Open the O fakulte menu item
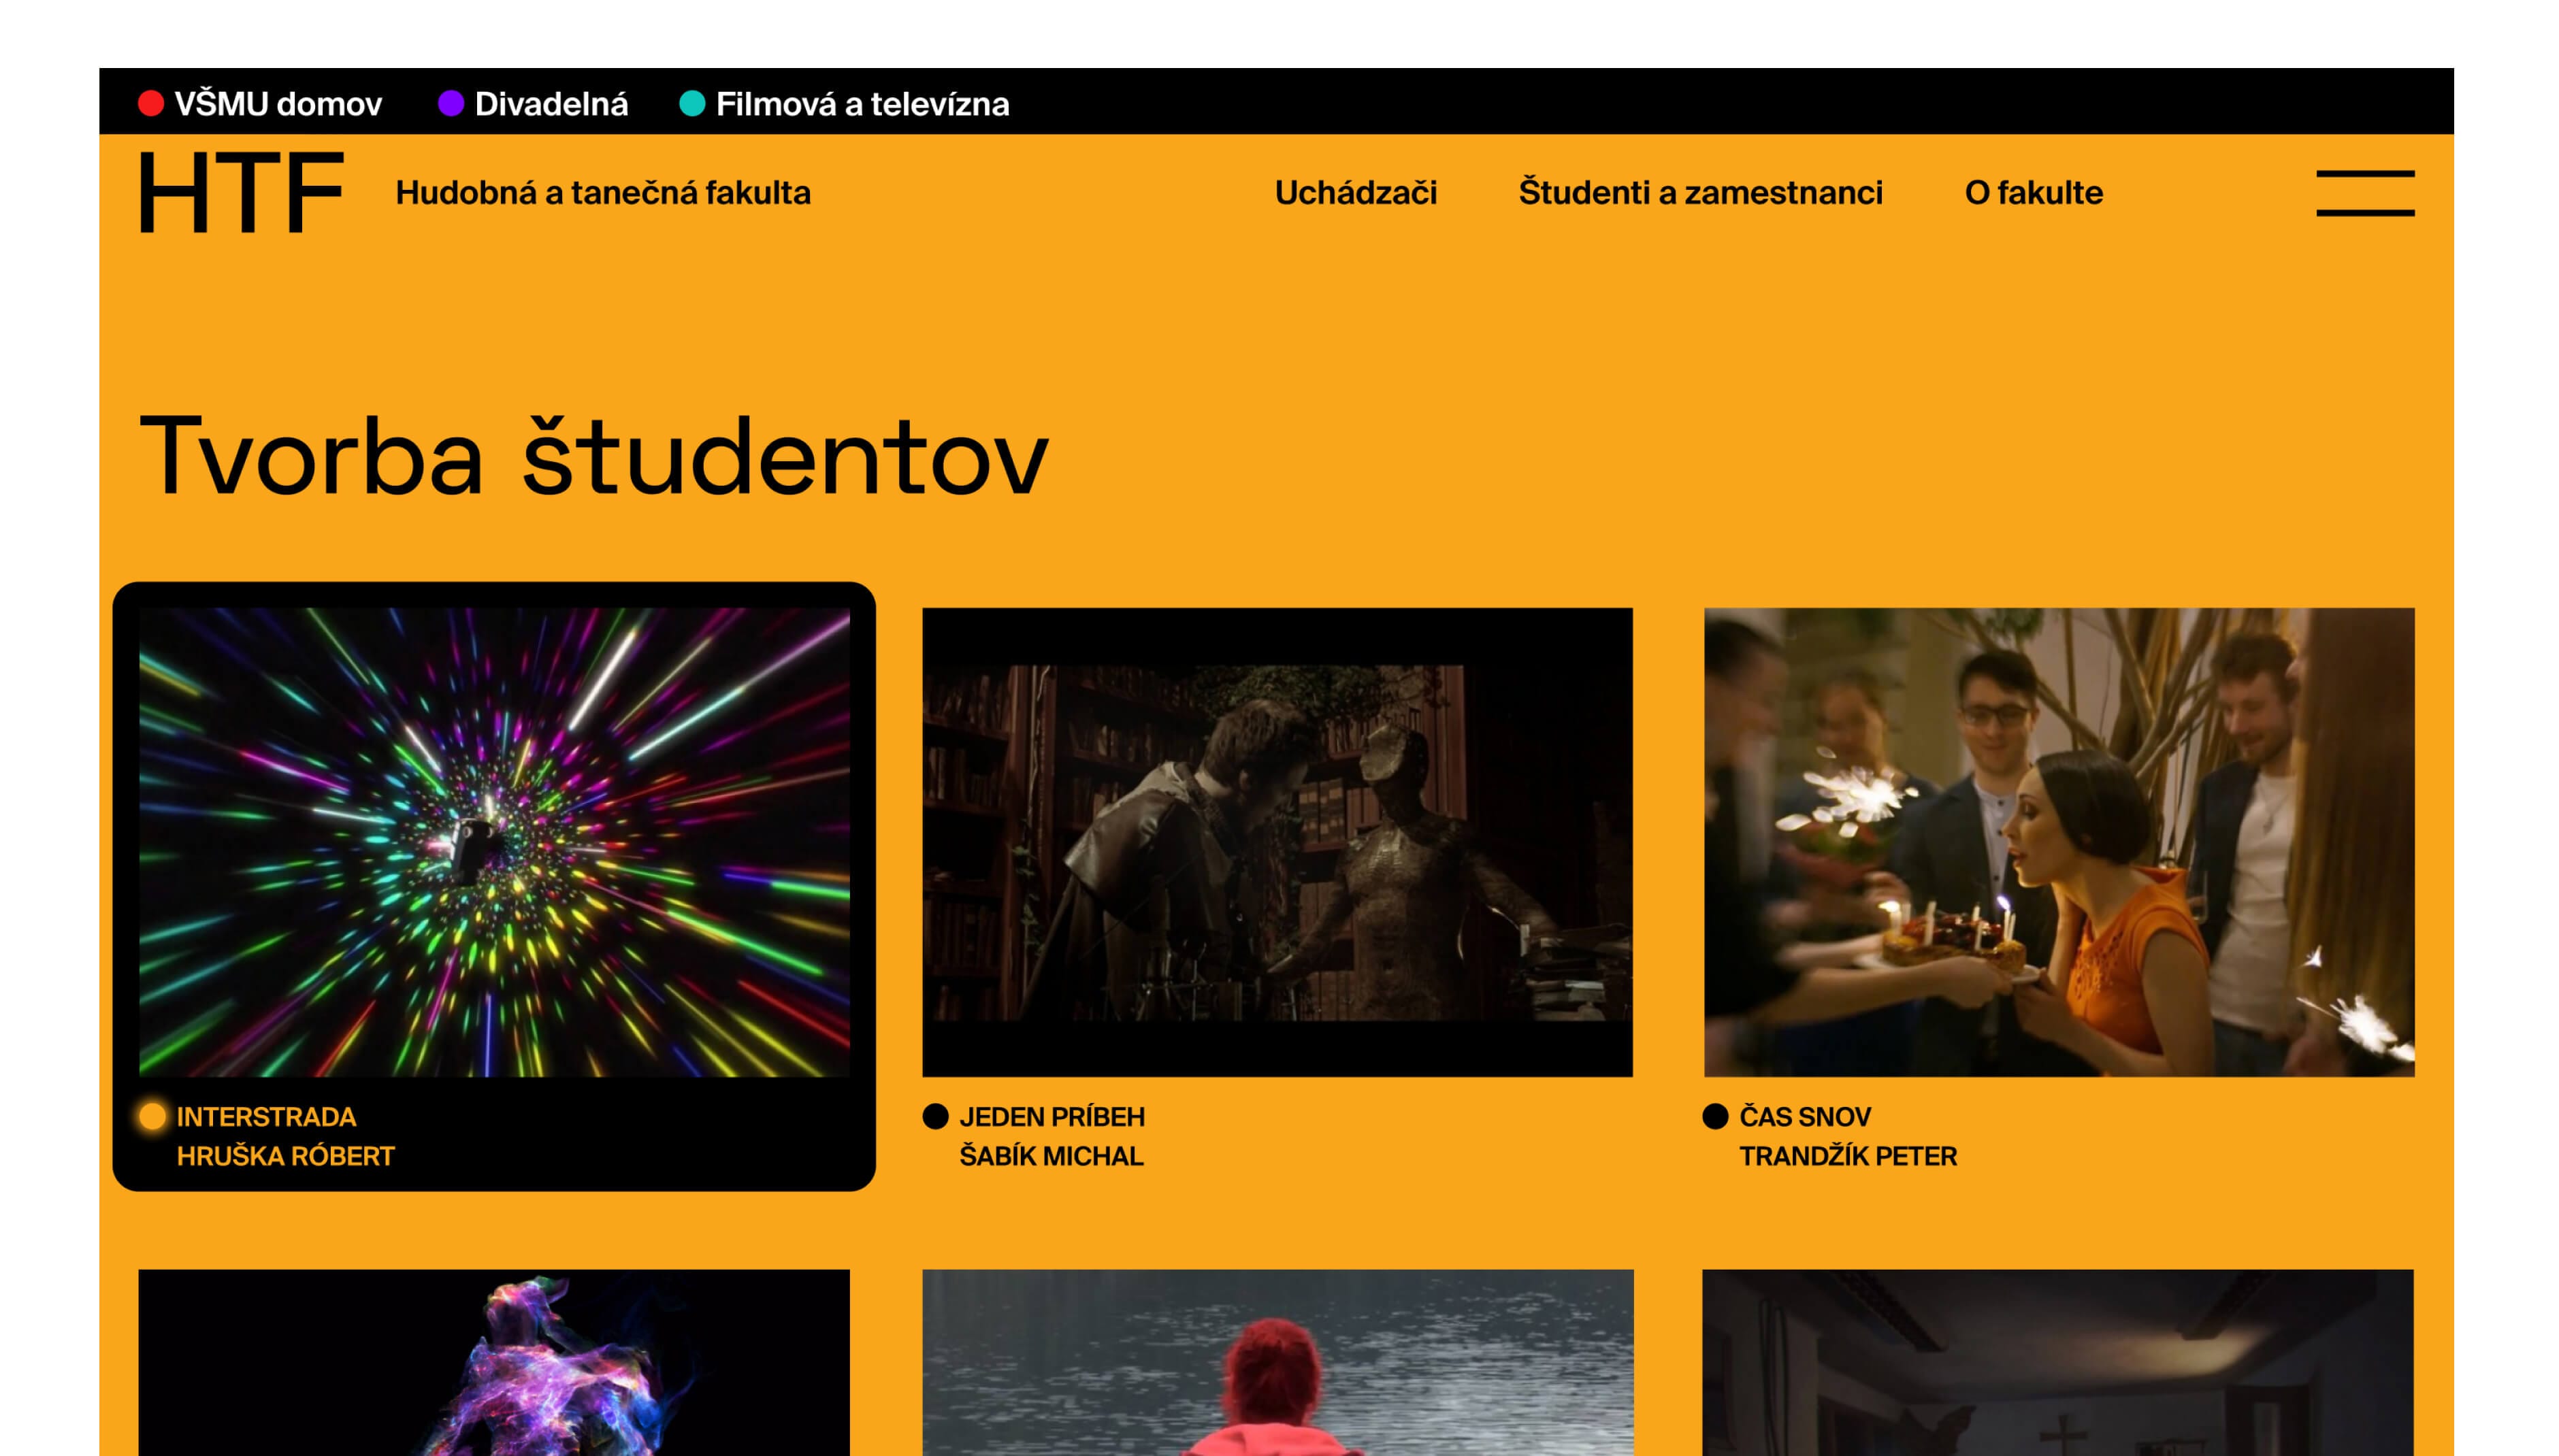2559x1456 pixels. coord(2033,192)
